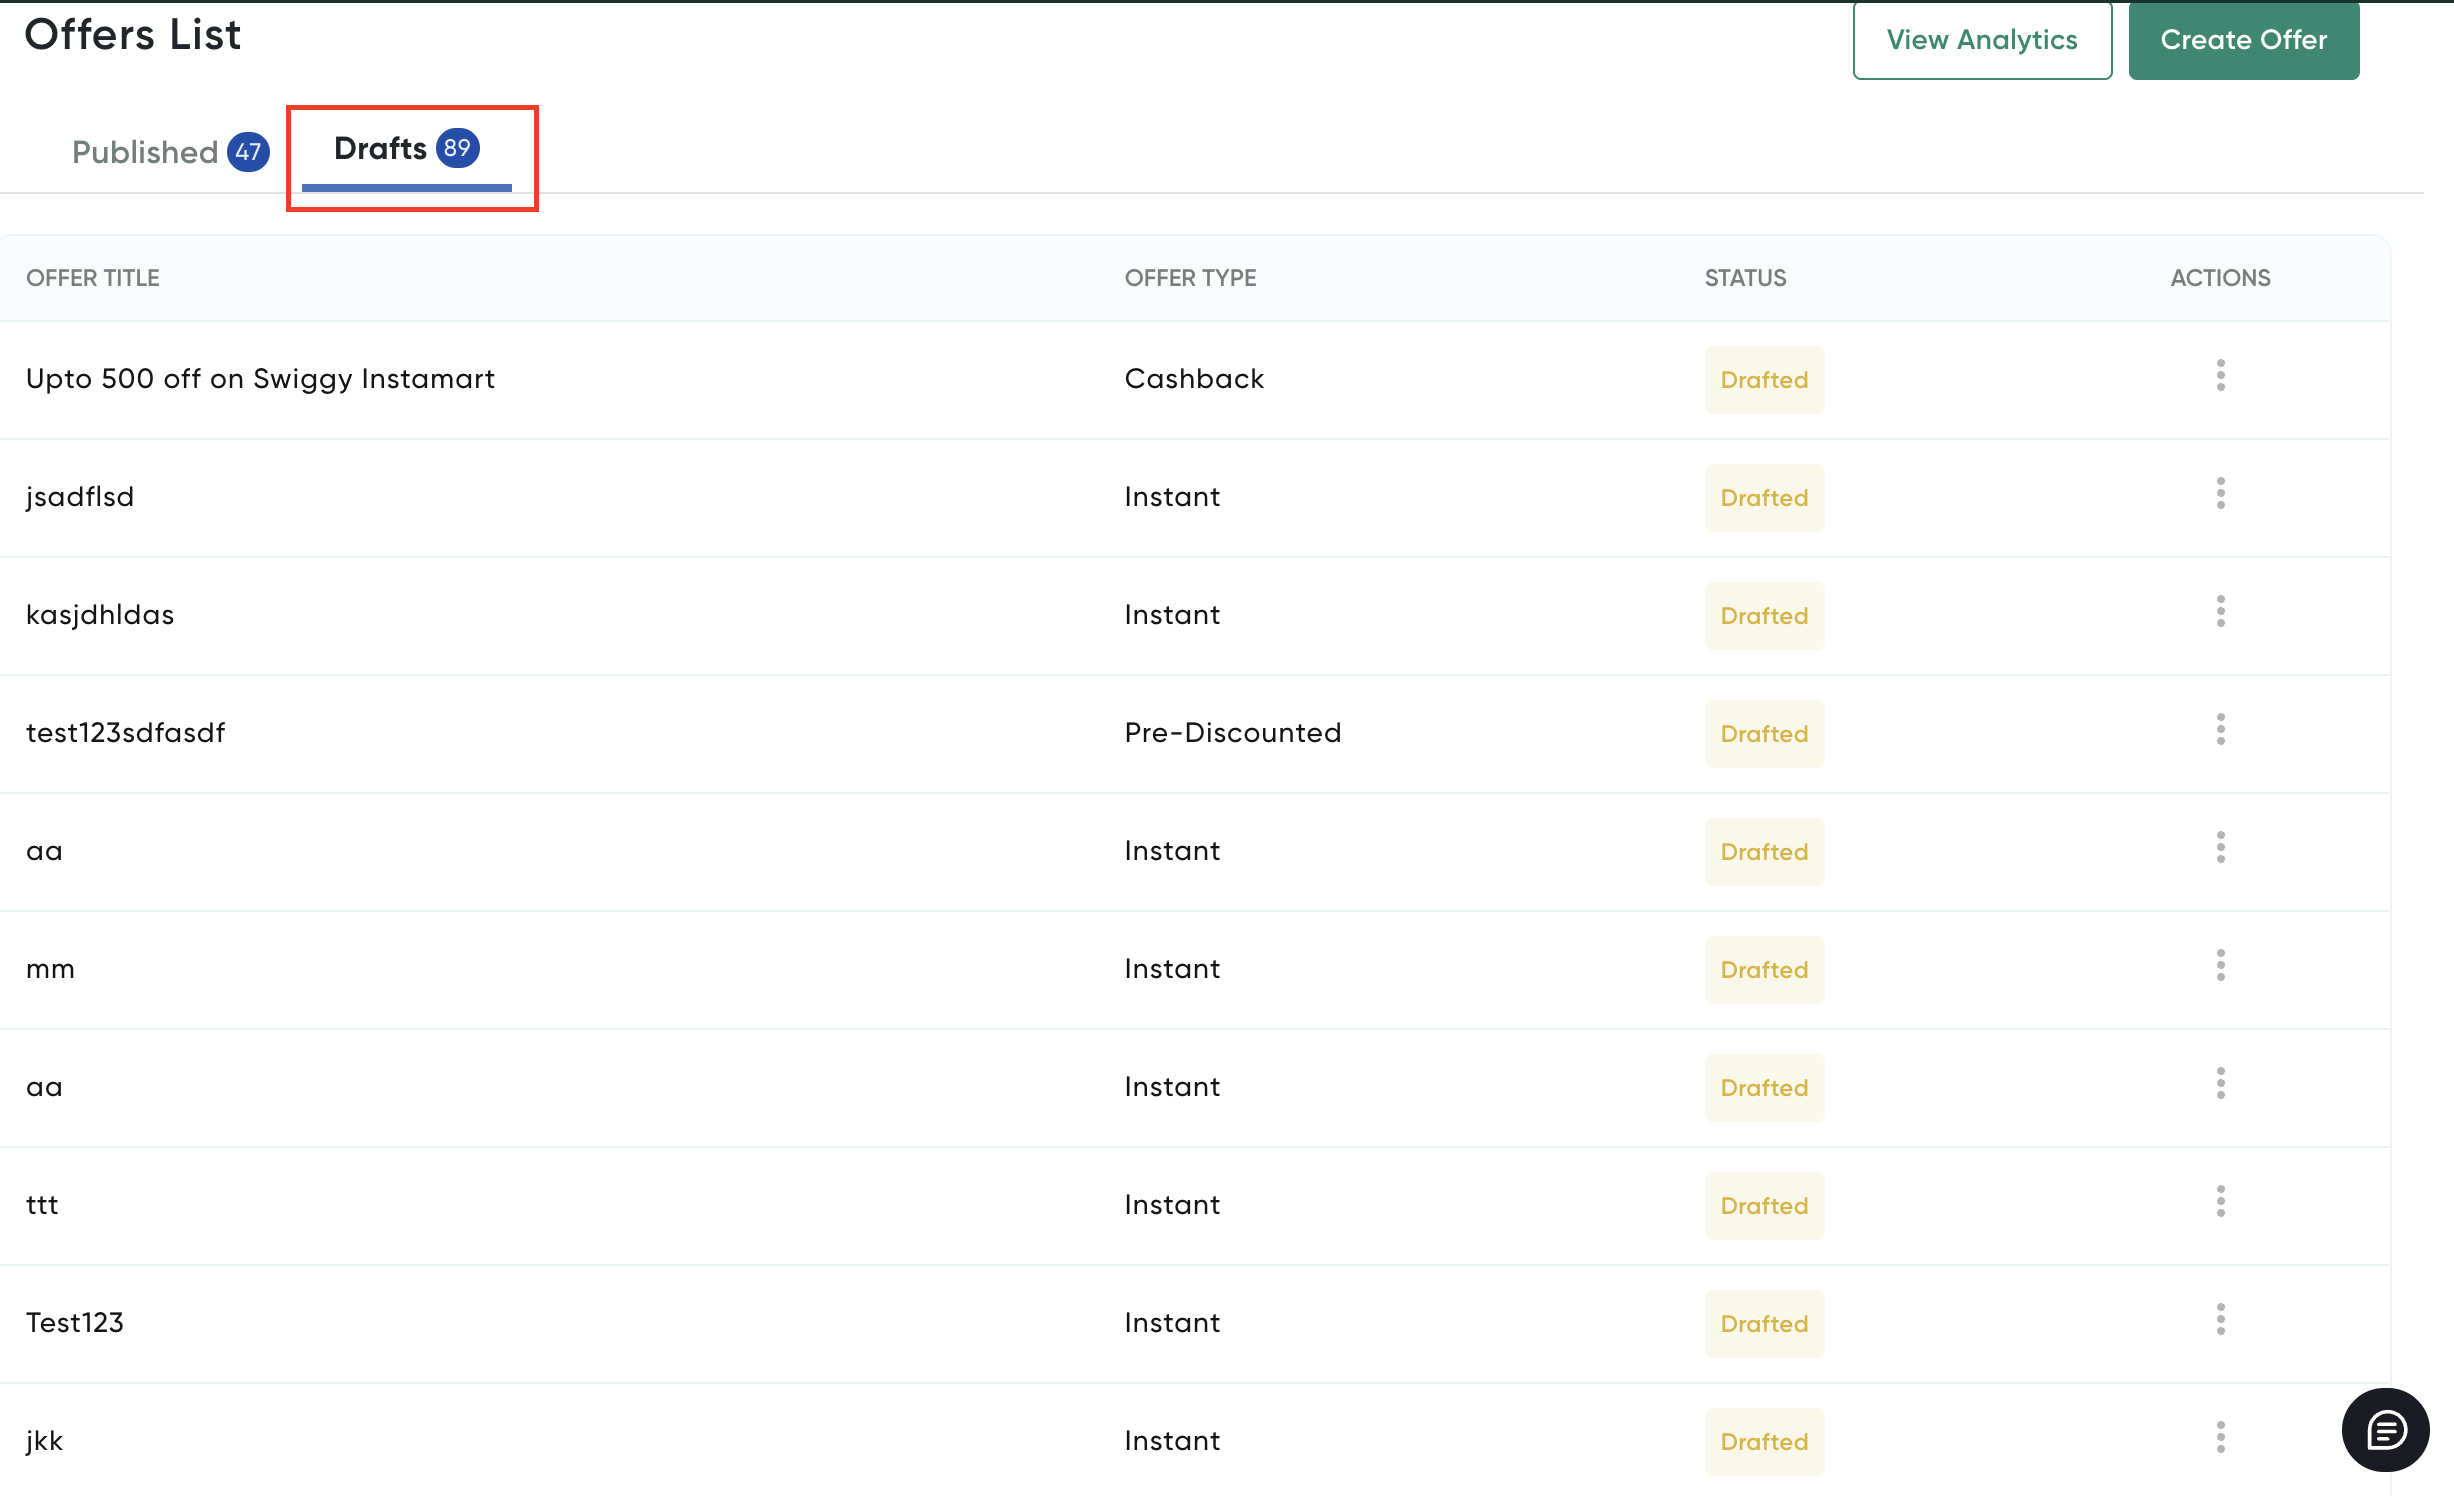Click the Drafted badge for test123sdfasdf
The width and height of the screenshot is (2454, 1496).
pos(1764,734)
